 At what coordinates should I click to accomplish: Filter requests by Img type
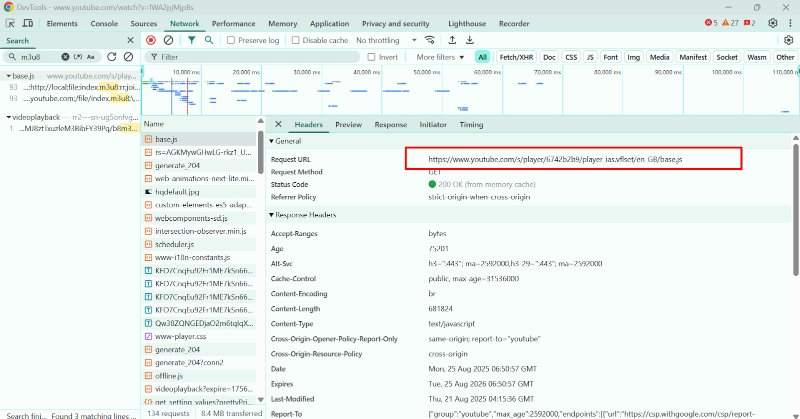634,57
